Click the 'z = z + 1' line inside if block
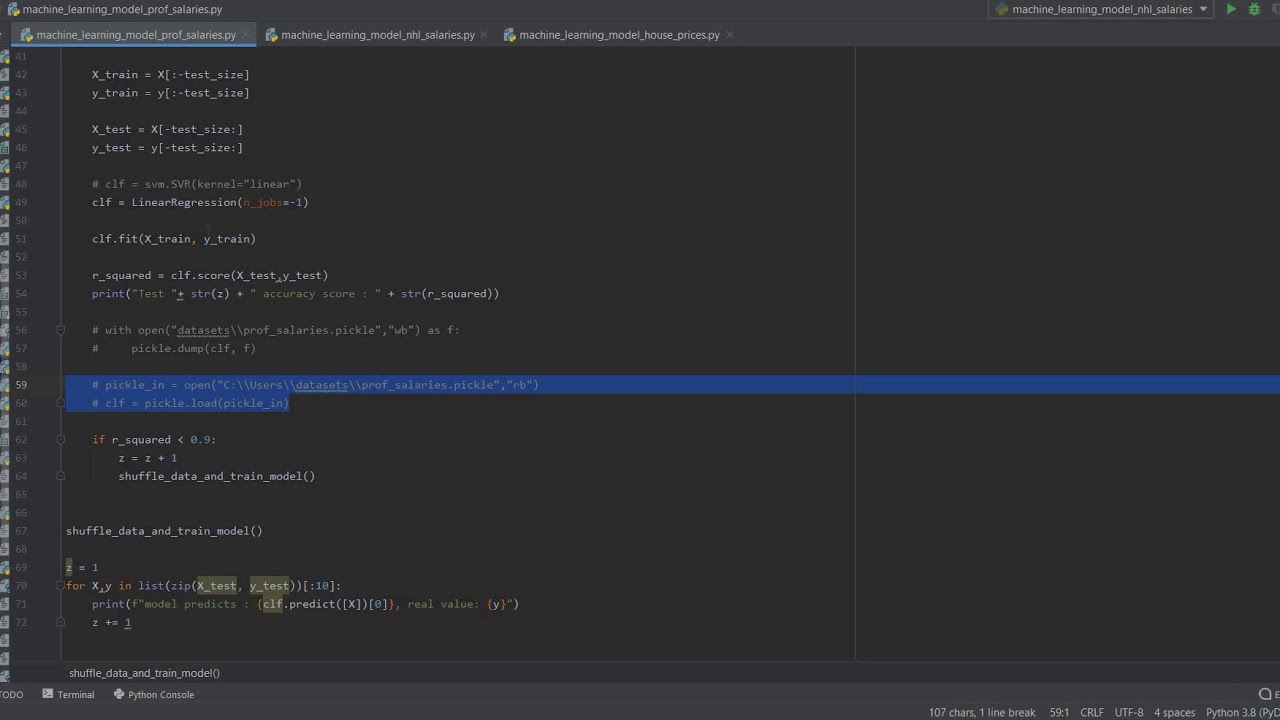This screenshot has width=1280, height=720. [148, 458]
